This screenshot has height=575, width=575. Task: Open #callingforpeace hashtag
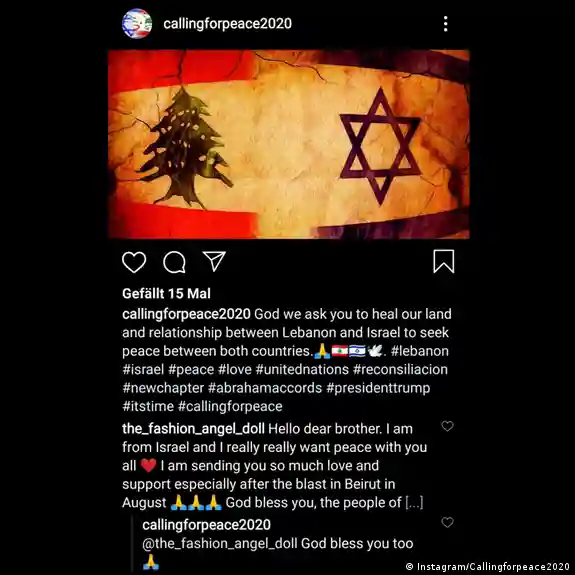point(230,406)
